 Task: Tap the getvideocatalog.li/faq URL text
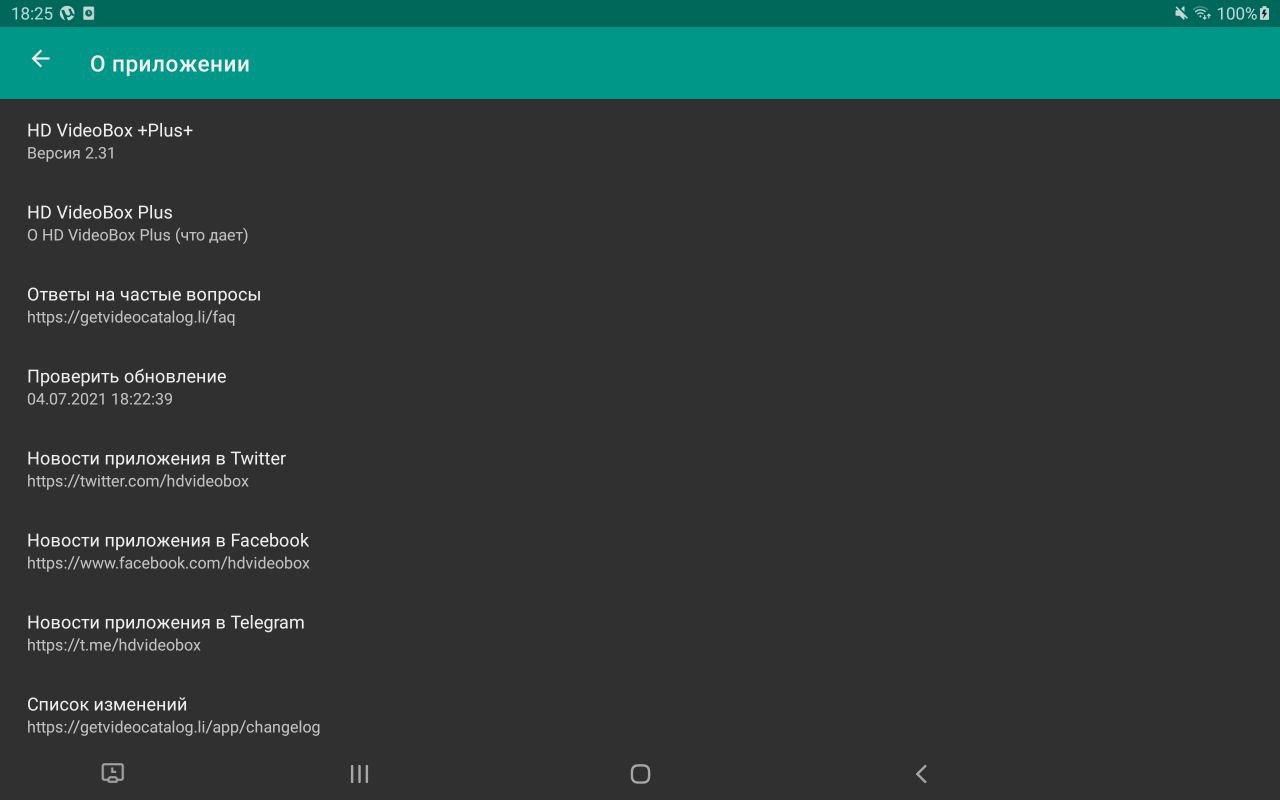pyautogui.click(x=131, y=317)
